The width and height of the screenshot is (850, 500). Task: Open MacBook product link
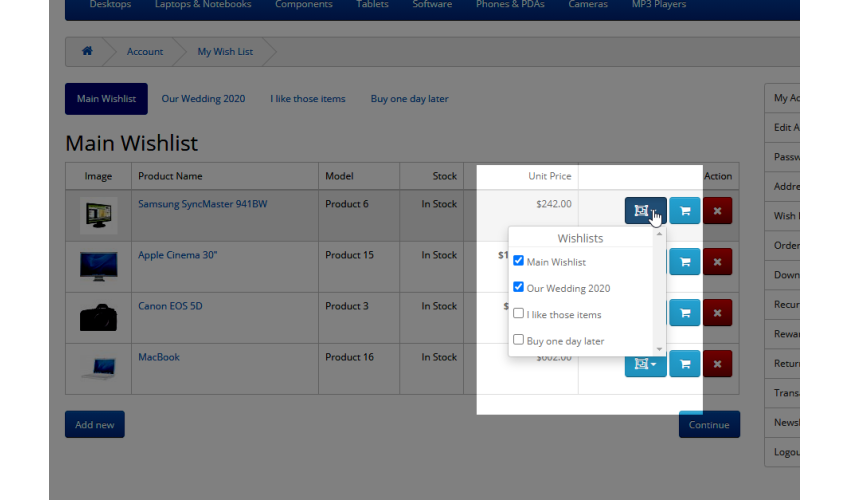click(x=159, y=357)
